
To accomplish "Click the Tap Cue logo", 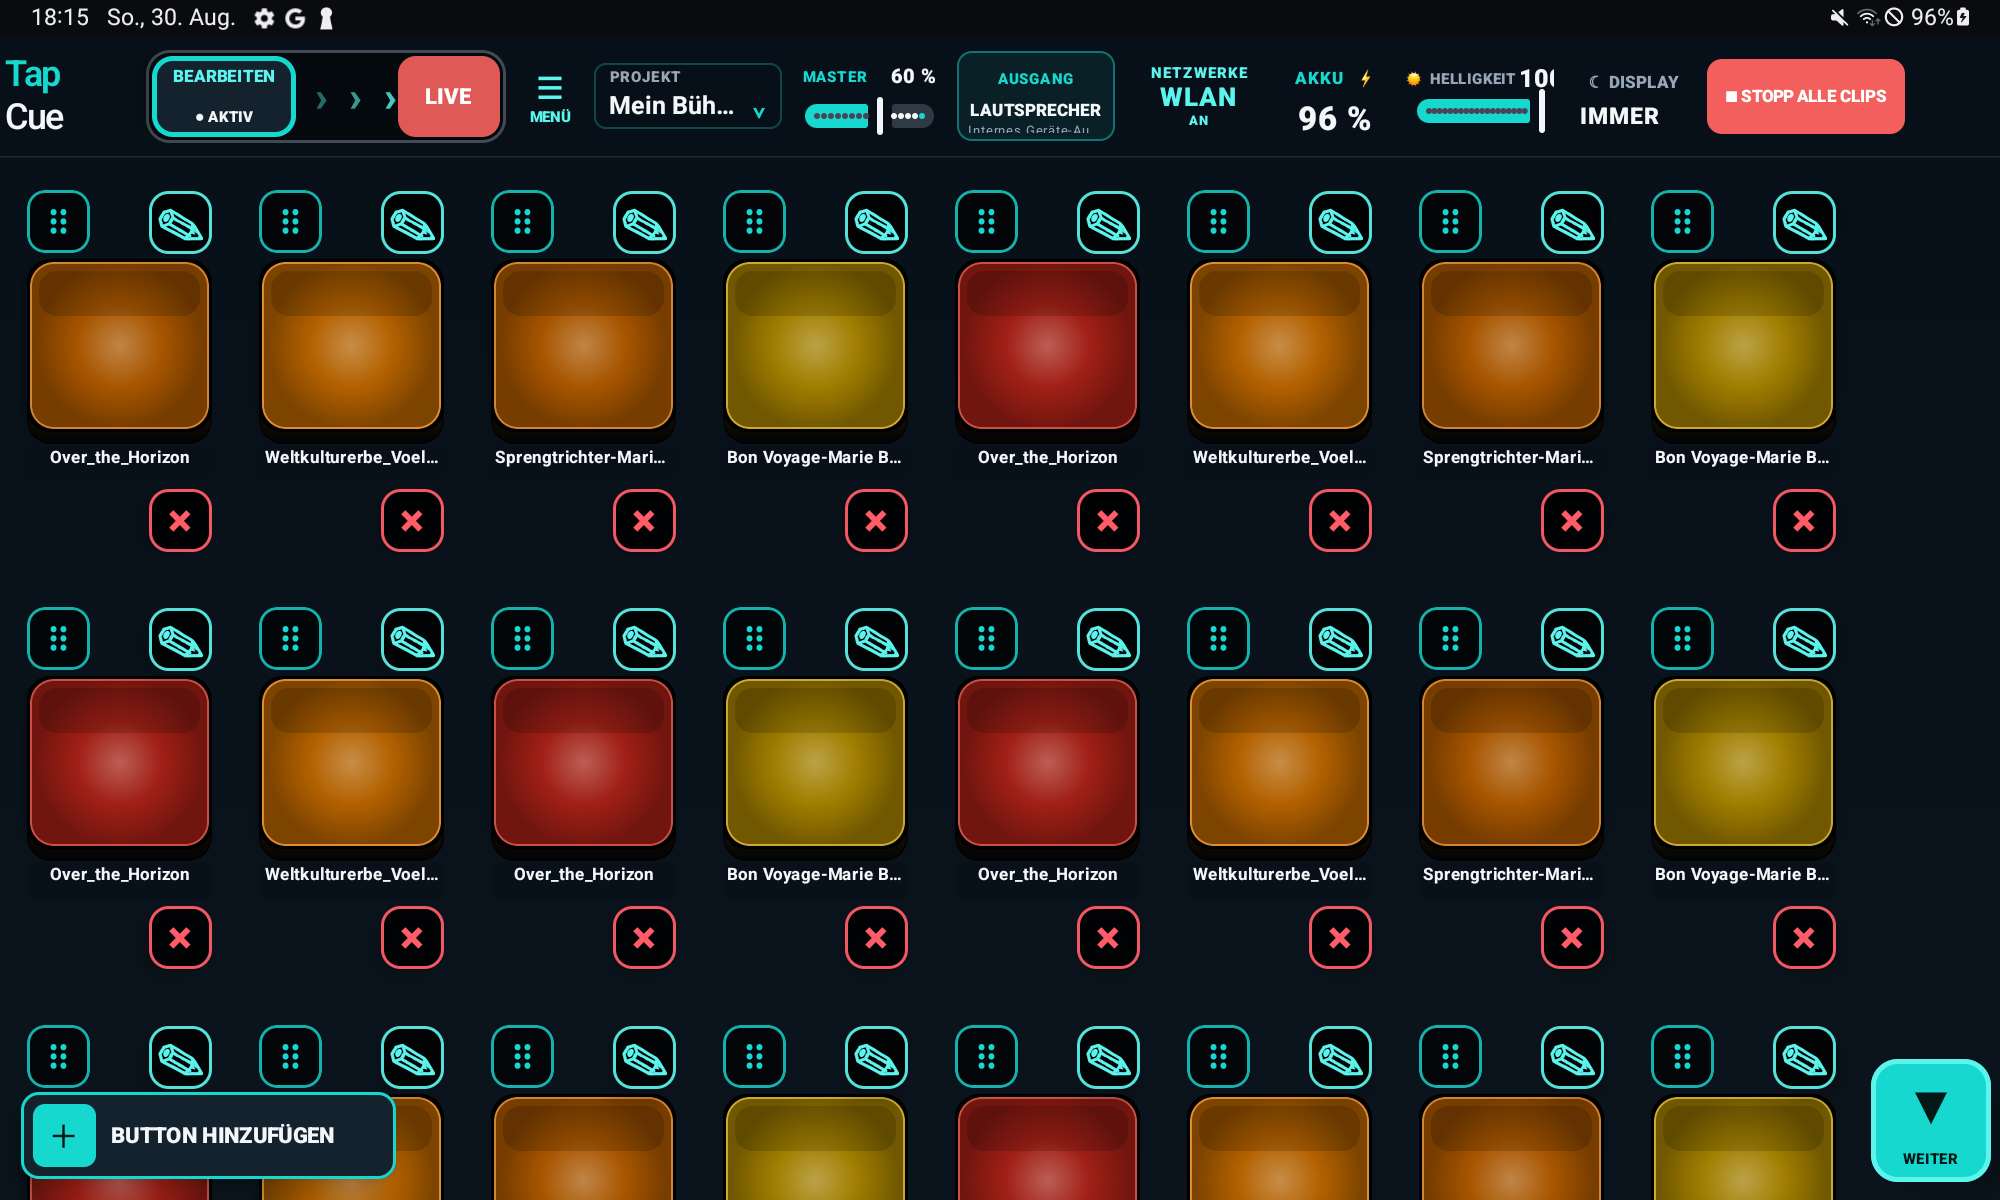I will tap(34, 96).
